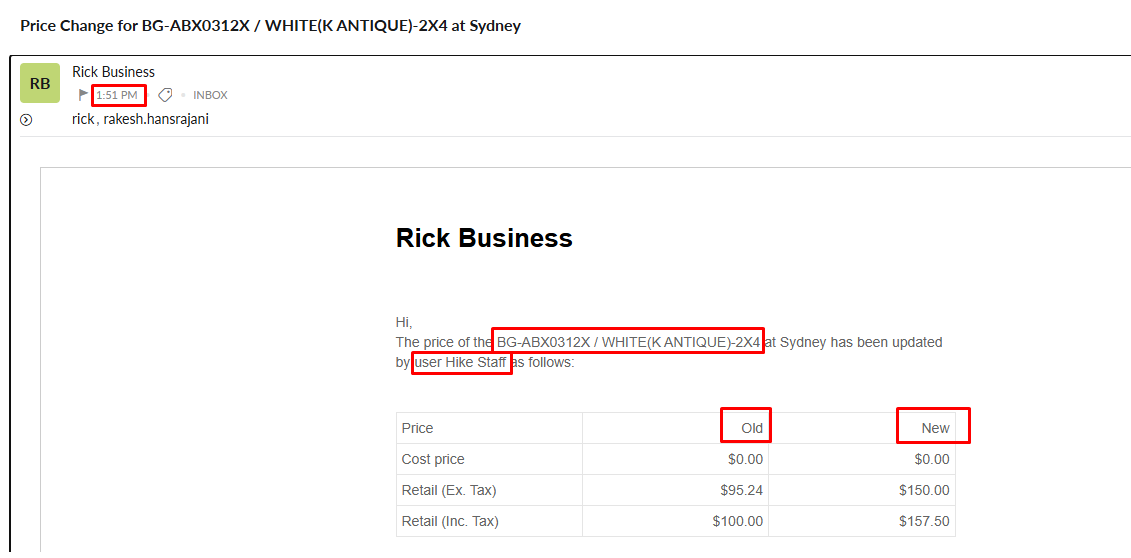Click the RB sender avatar
The image size is (1131, 558).
click(x=40, y=84)
